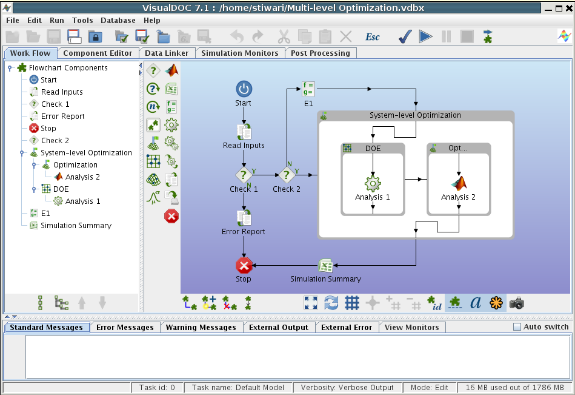
Task: Switch to the Data Linker tab
Action: coord(166,53)
